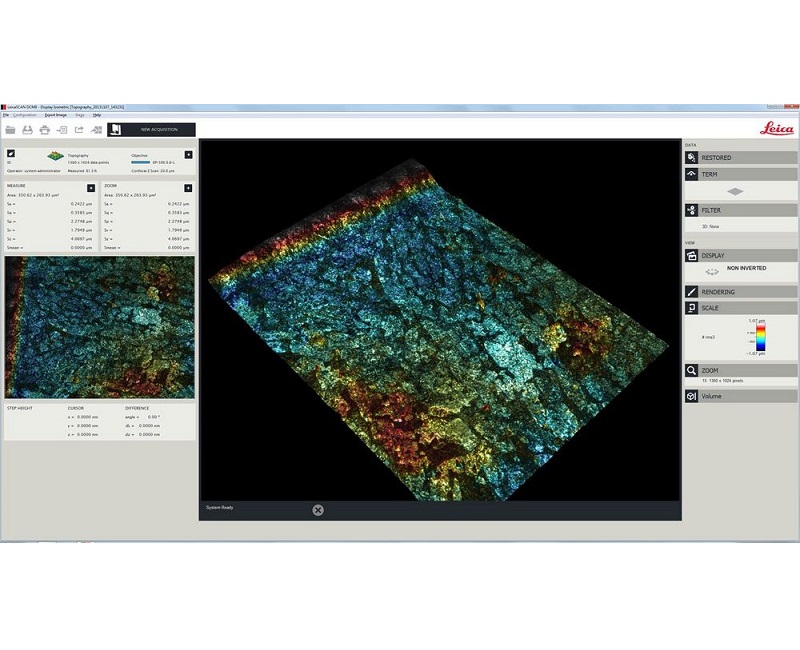Click the Restored data icon
This screenshot has height=650, width=800.
[691, 158]
